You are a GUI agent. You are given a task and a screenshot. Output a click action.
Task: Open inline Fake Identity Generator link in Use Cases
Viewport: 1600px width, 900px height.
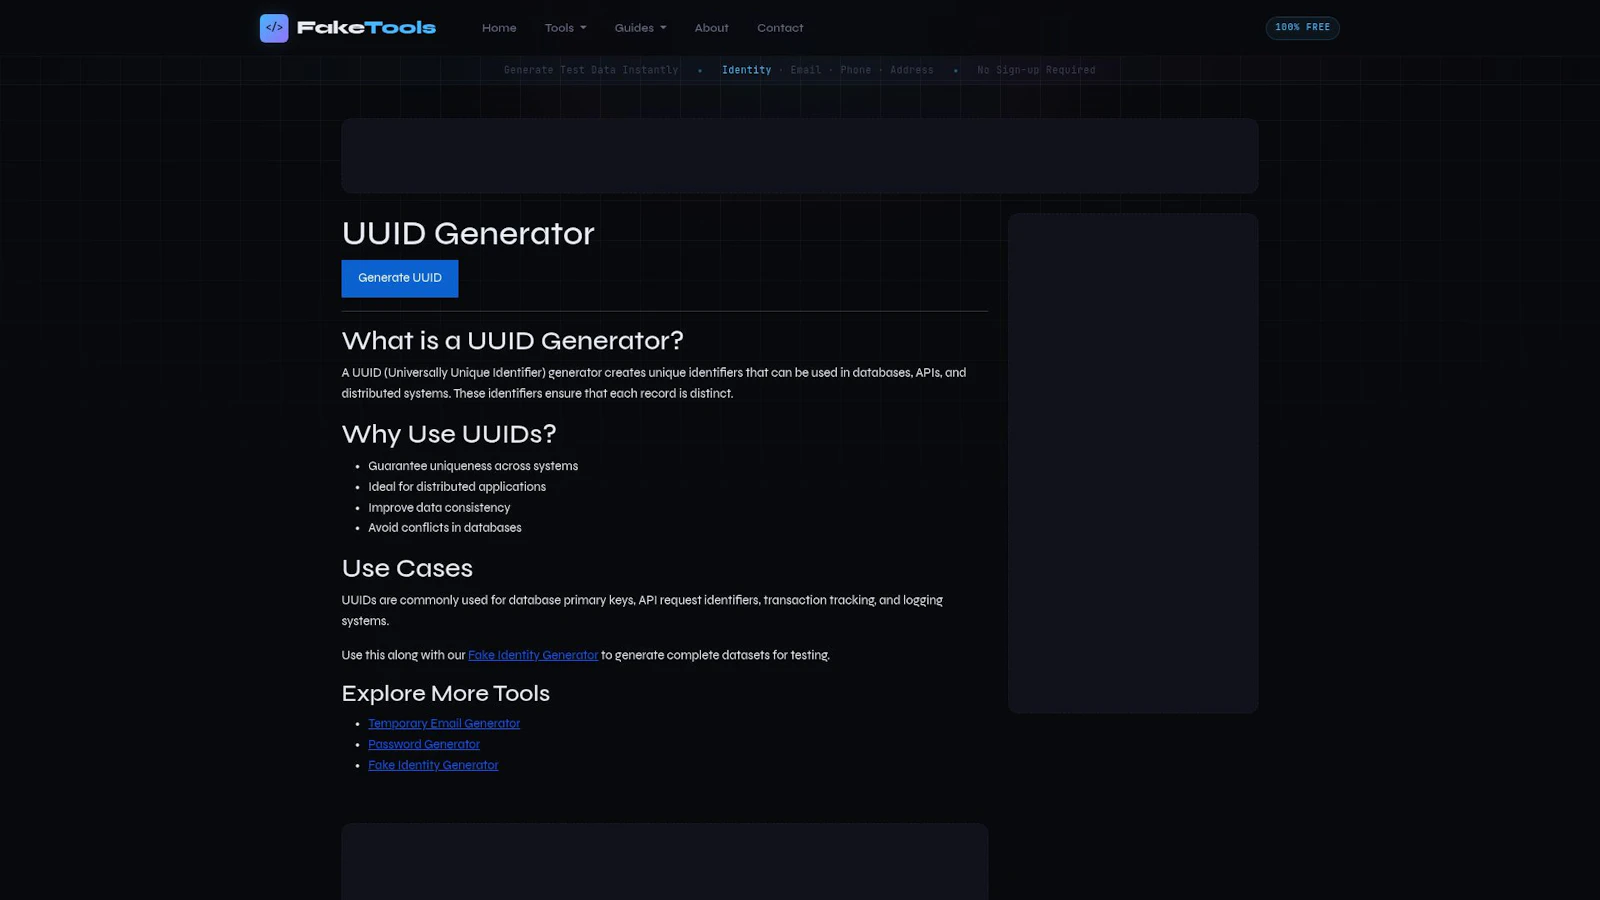(533, 655)
